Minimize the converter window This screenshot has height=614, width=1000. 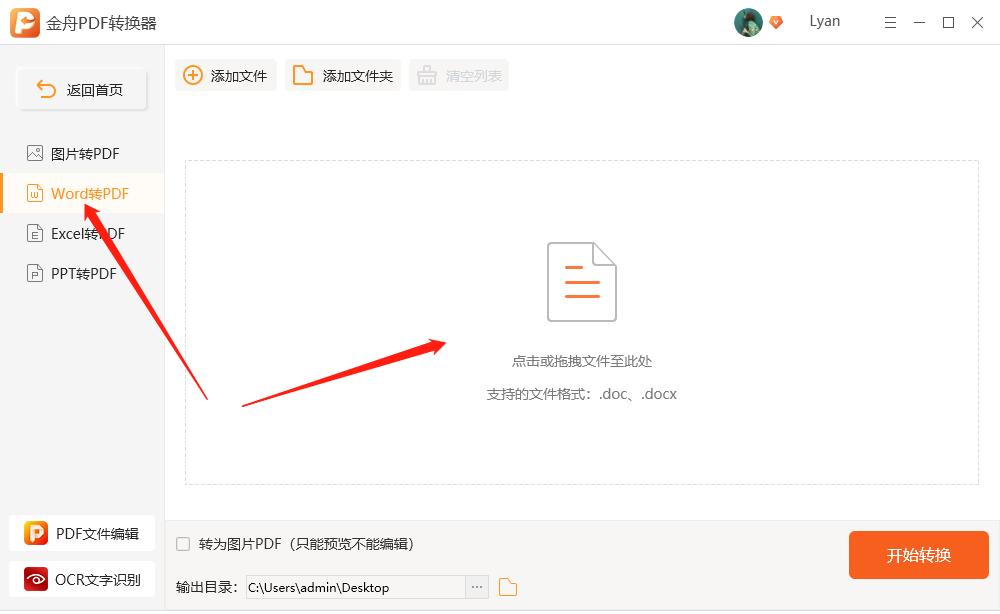[919, 23]
